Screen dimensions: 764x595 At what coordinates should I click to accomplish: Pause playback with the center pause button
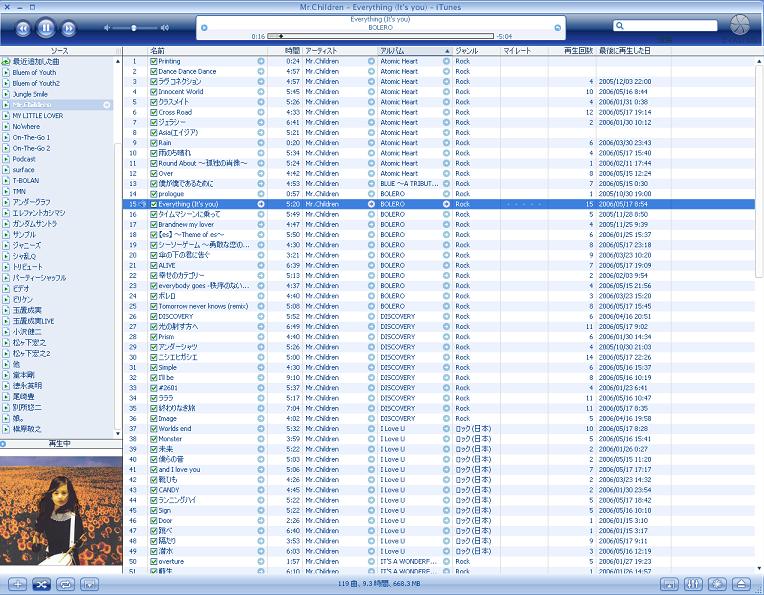click(x=46, y=27)
